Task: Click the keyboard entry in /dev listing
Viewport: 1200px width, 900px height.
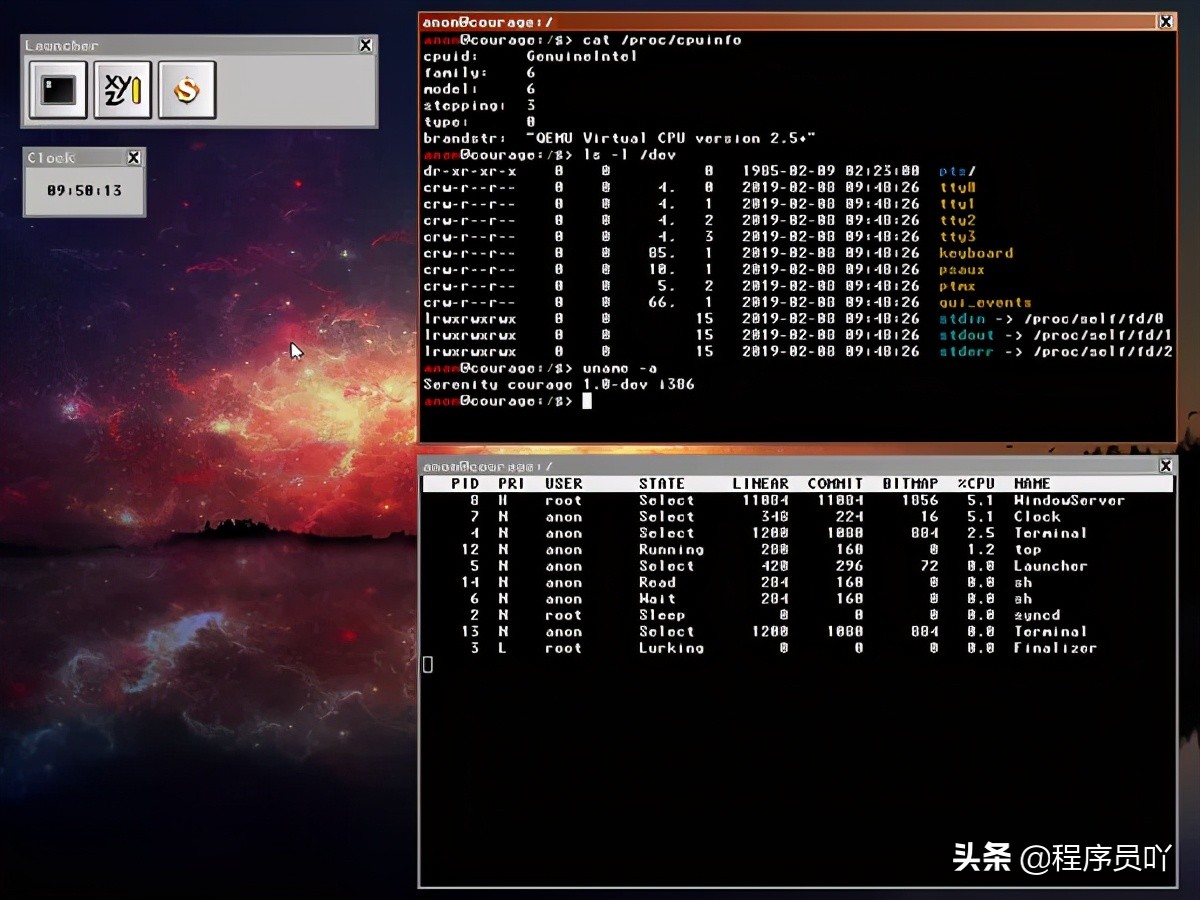Action: (976, 253)
